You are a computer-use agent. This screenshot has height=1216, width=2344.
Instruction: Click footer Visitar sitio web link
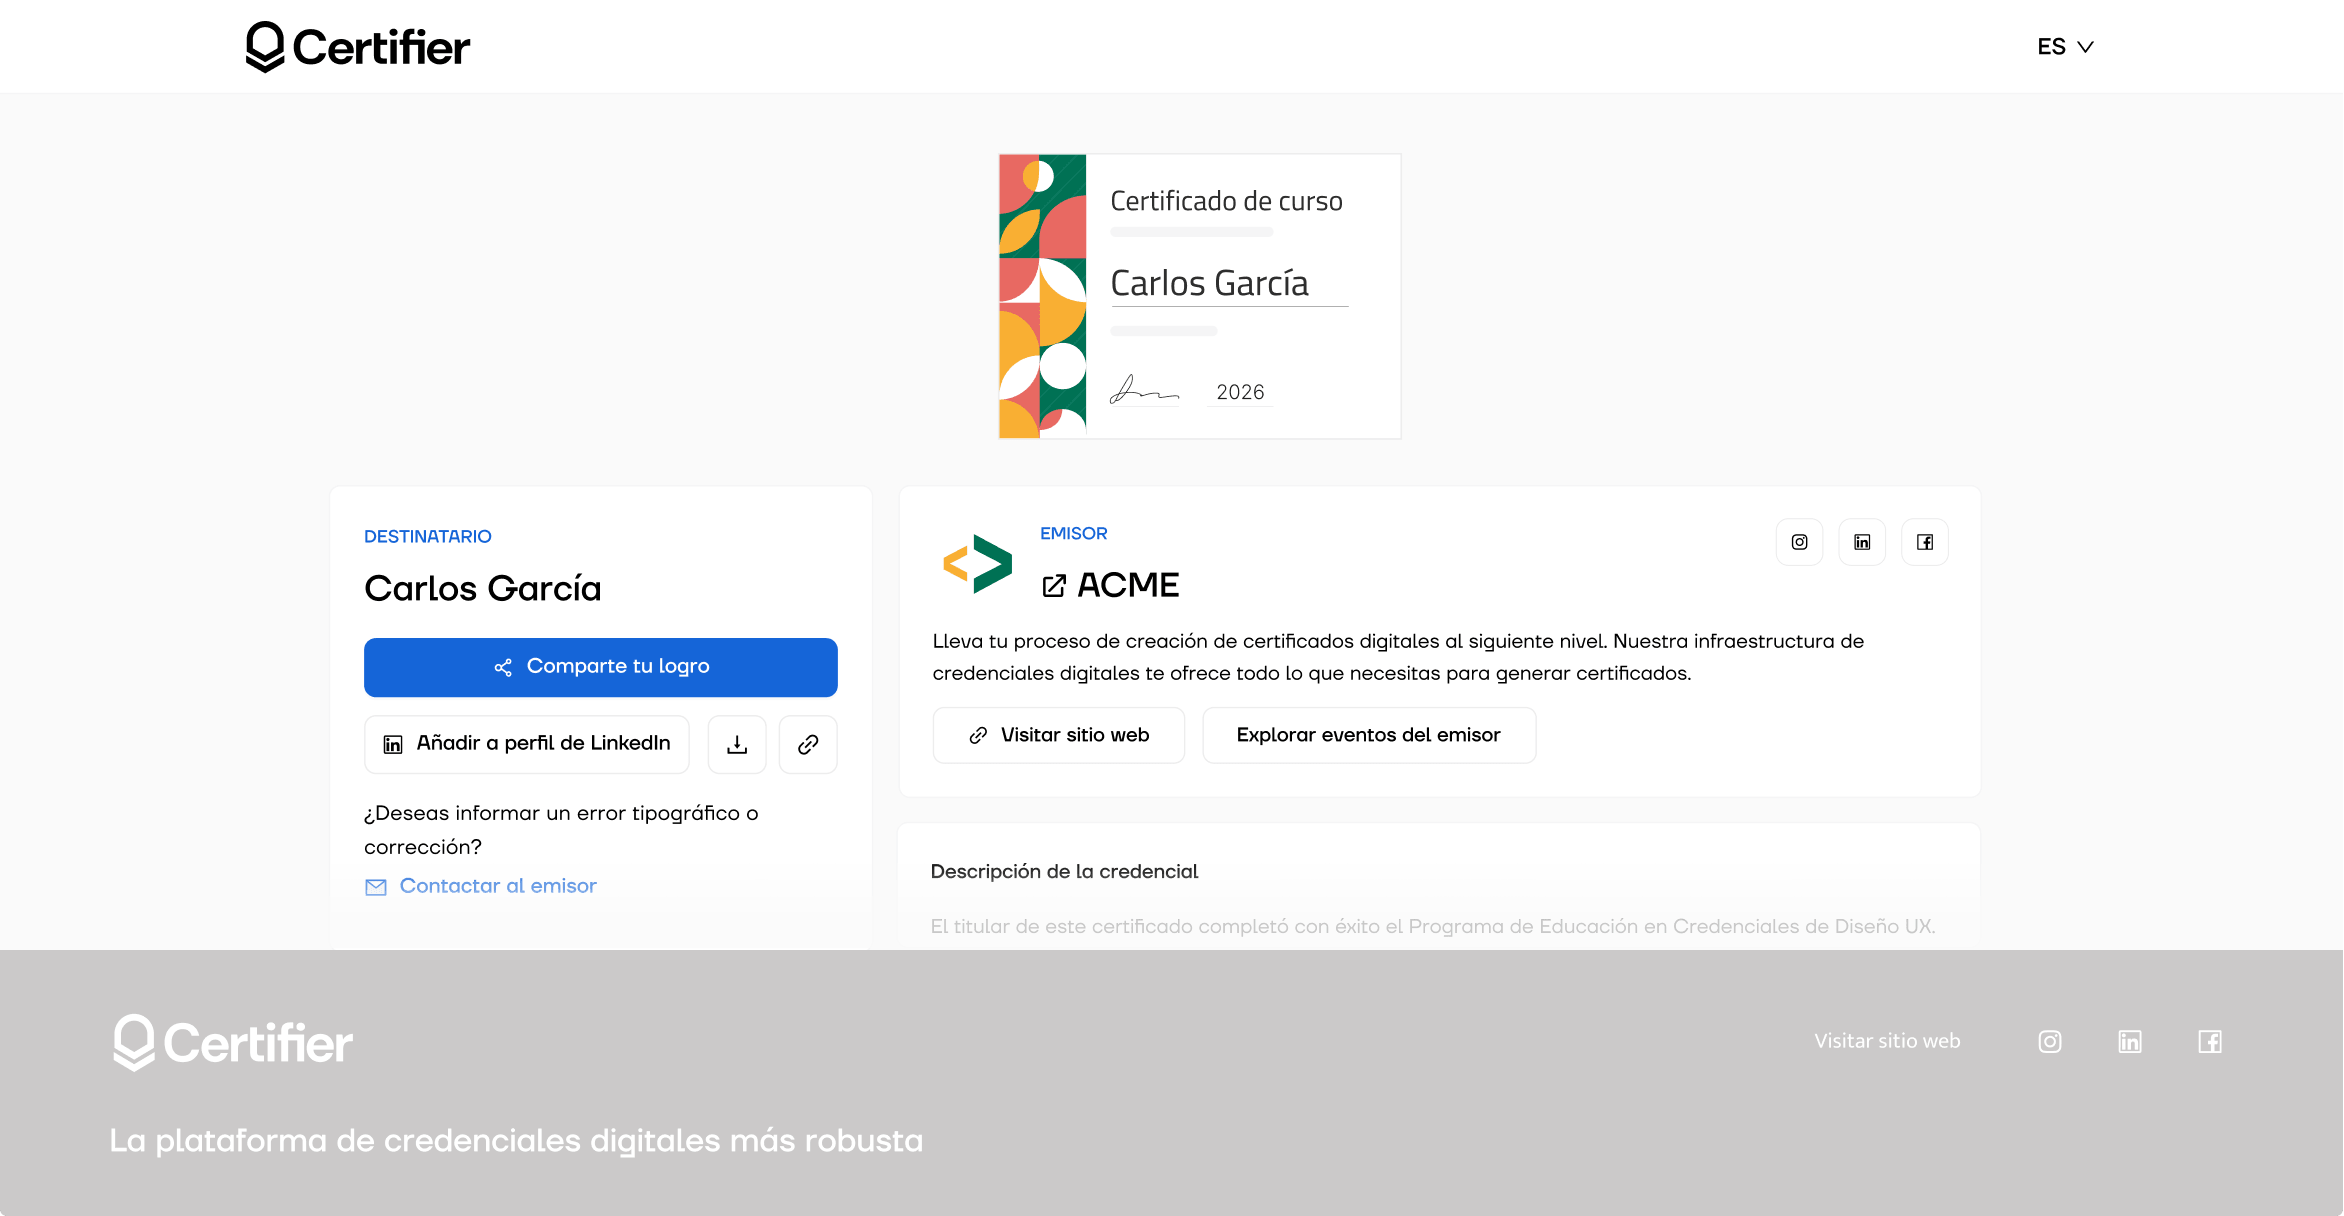[x=1887, y=1041]
